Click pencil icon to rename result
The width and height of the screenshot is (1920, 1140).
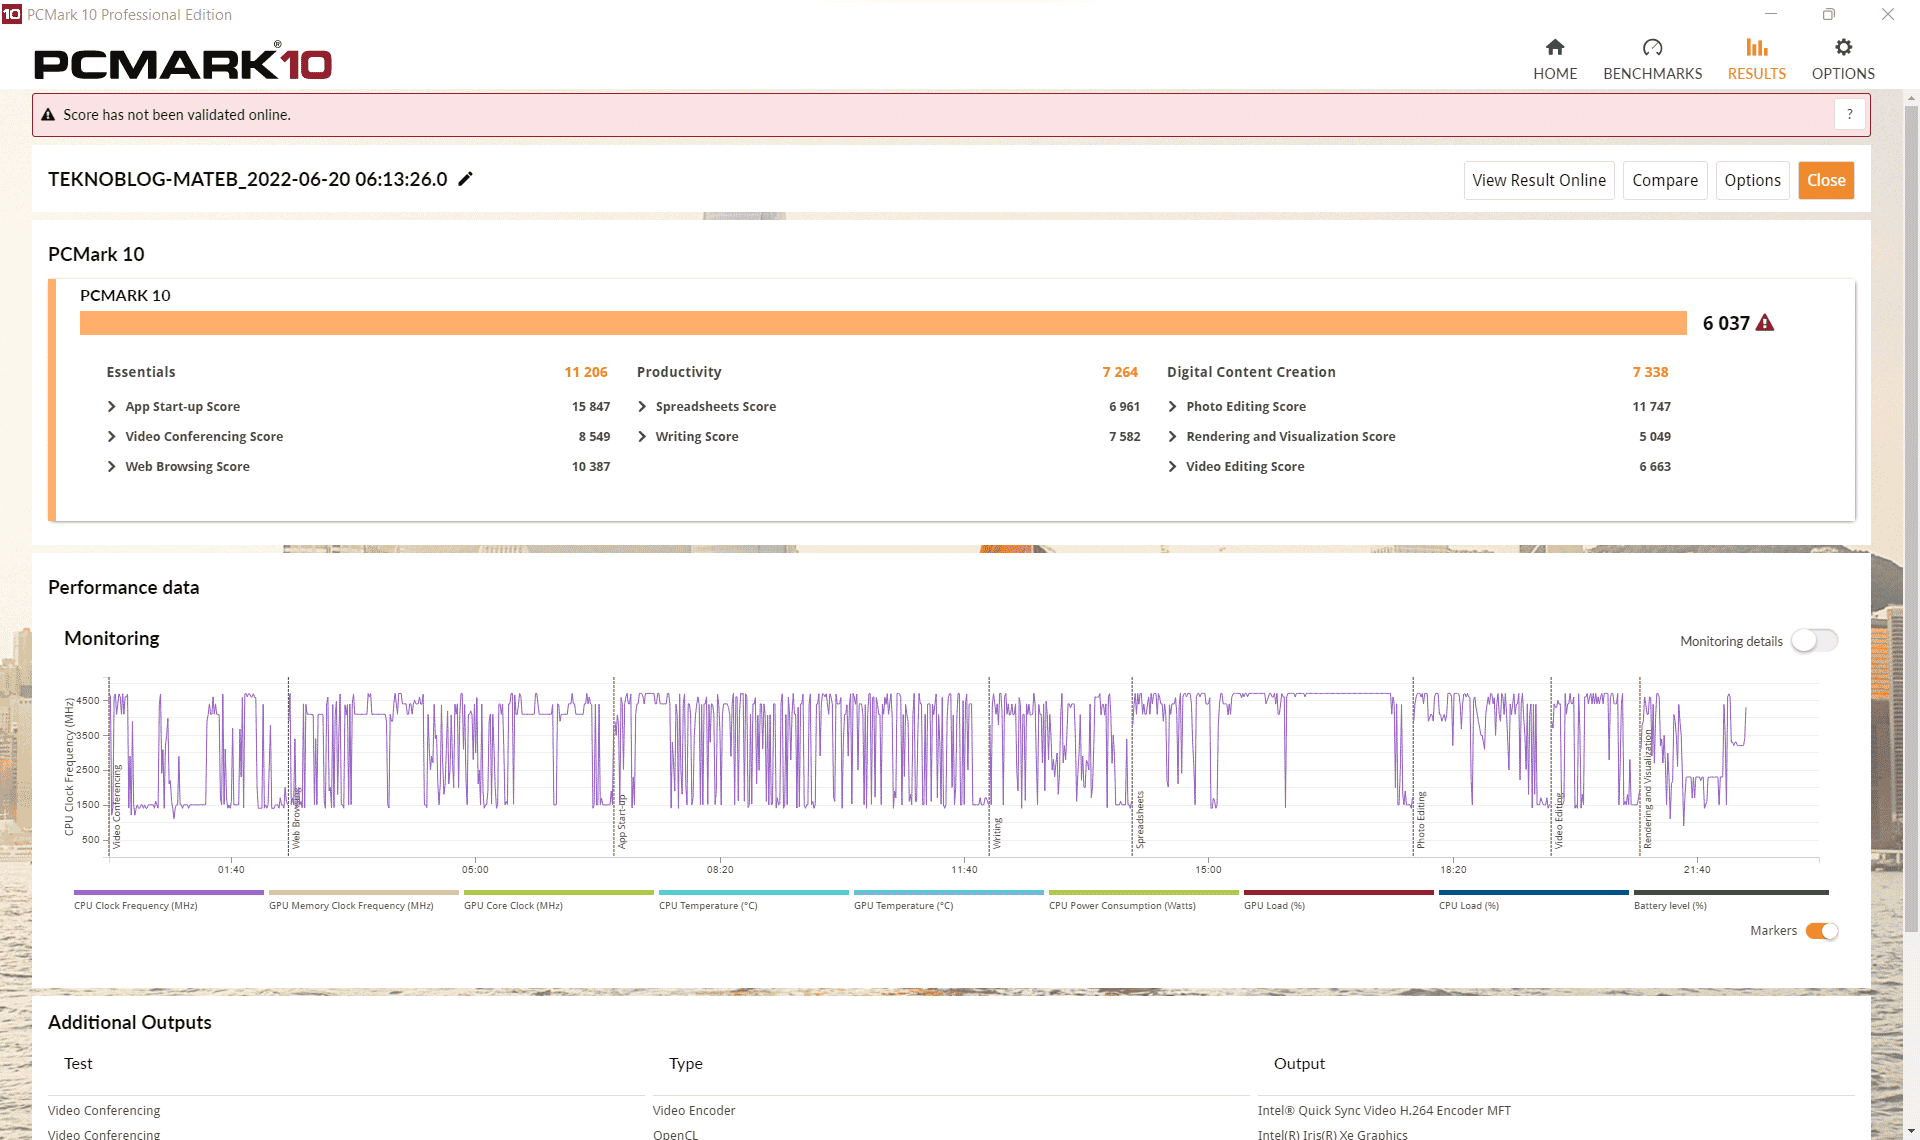[x=465, y=179]
